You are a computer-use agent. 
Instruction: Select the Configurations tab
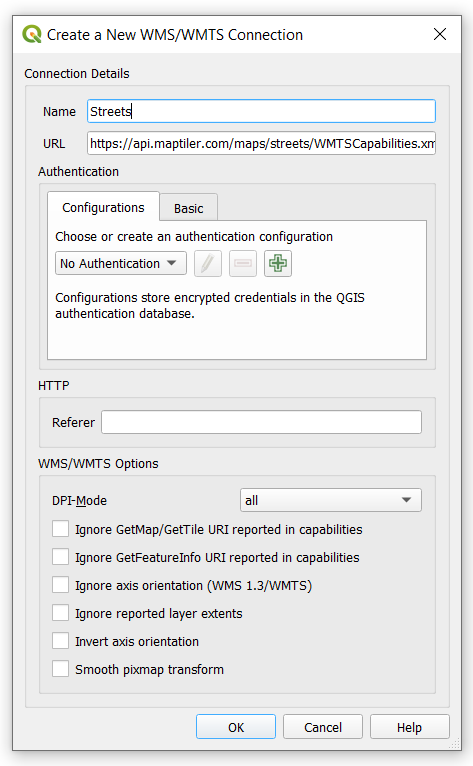pyautogui.click(x=103, y=207)
